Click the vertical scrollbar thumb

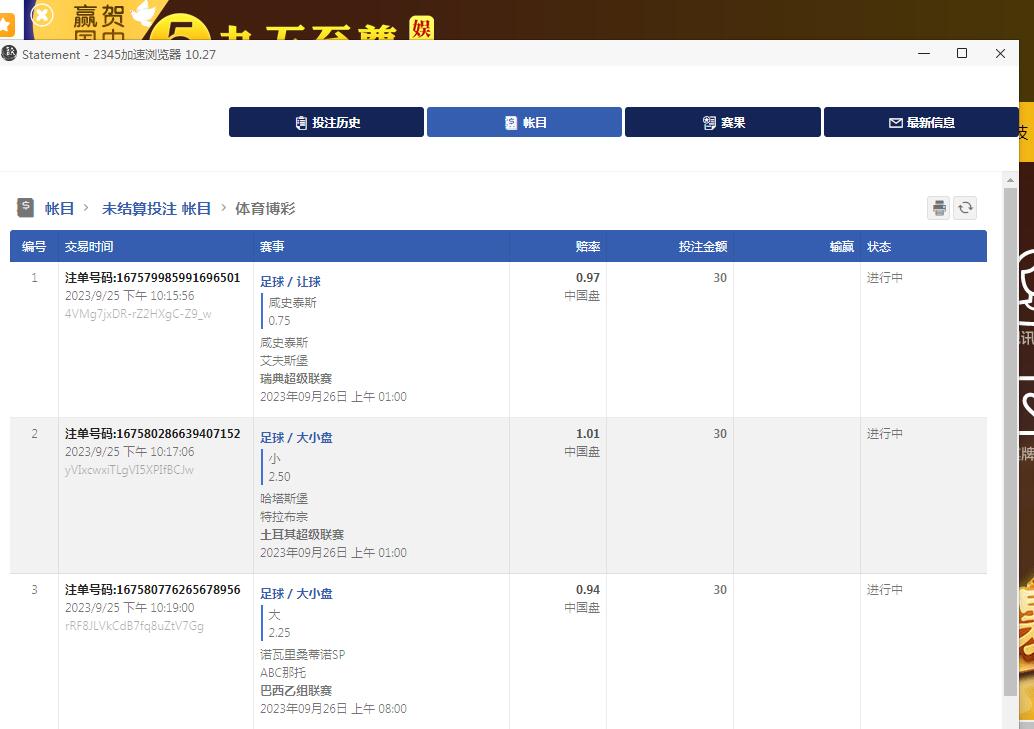(1010, 440)
